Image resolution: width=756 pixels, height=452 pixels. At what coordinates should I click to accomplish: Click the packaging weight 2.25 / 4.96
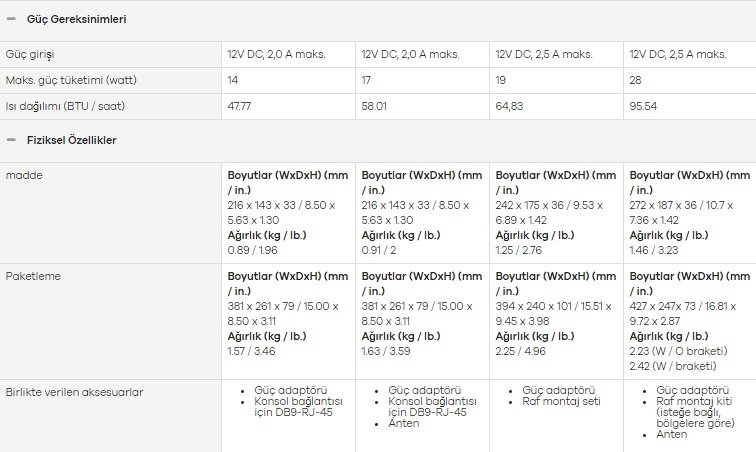(521, 351)
